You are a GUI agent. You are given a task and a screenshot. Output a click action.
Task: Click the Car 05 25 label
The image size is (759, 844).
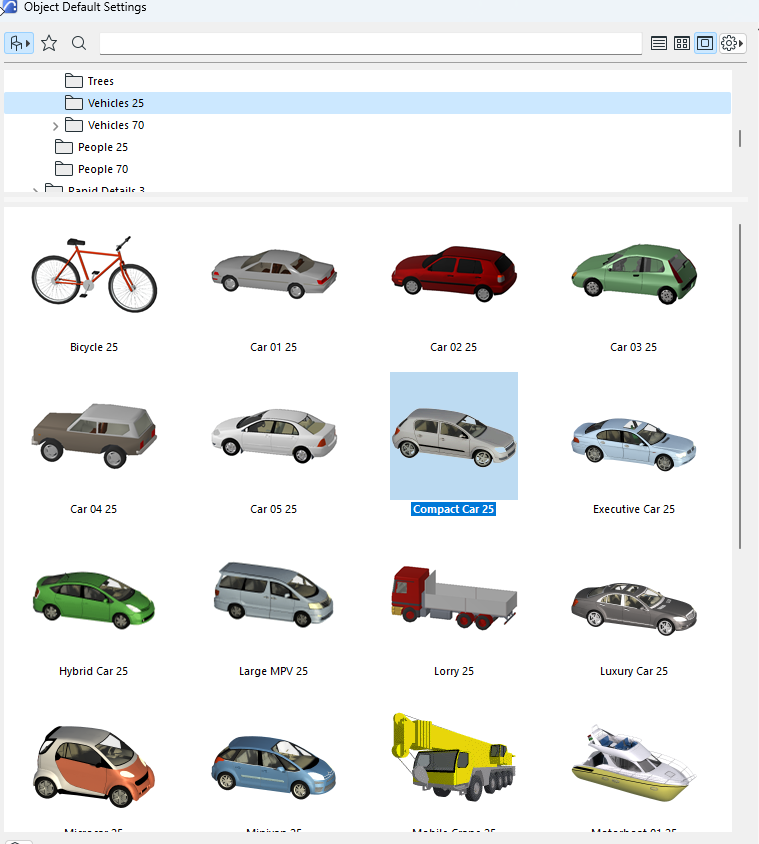pyautogui.click(x=273, y=509)
